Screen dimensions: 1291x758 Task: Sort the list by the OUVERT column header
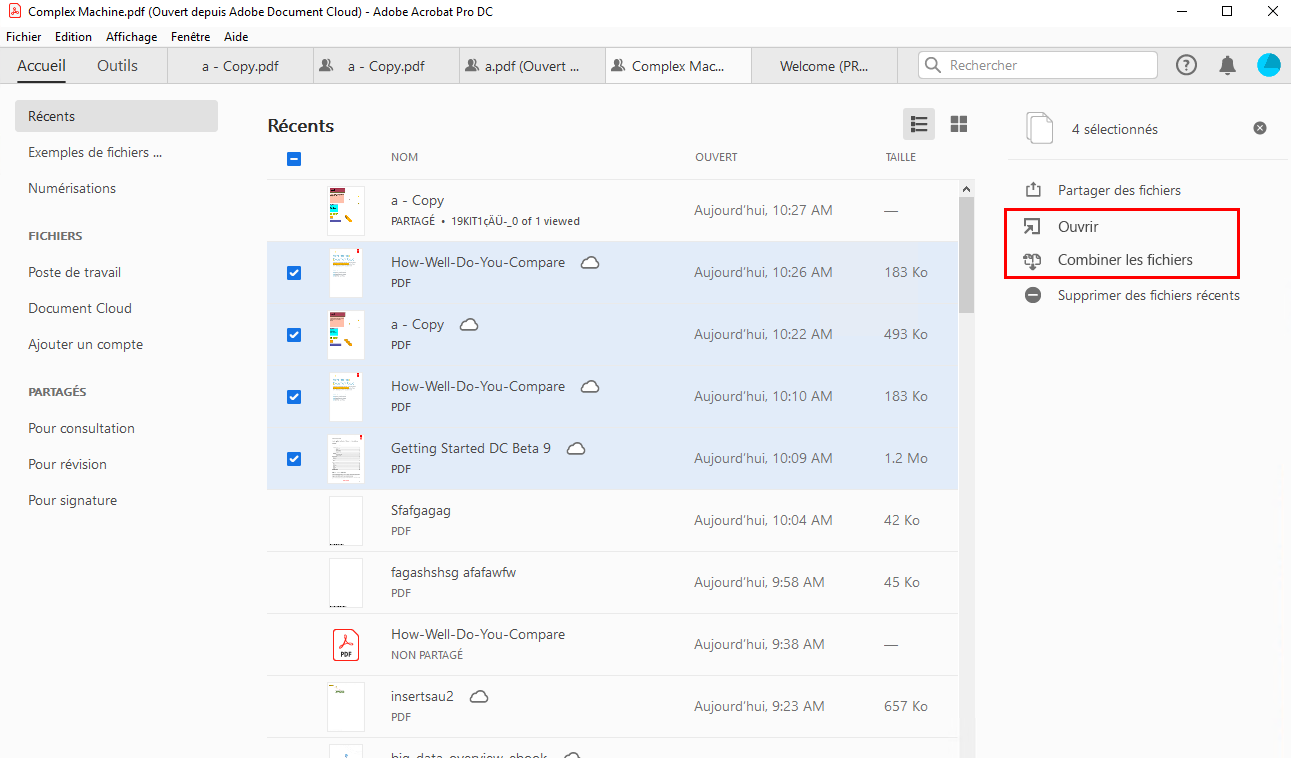[x=716, y=157]
